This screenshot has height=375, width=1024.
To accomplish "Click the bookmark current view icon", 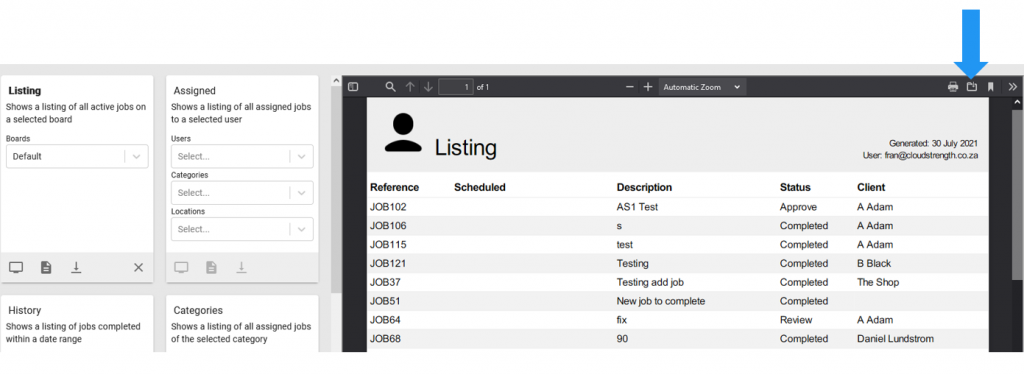I will 991,87.
